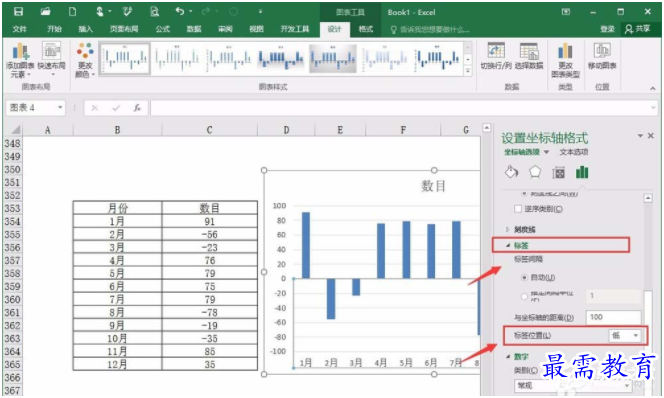Switch to the 公式 (Formulas) ribbon tab
This screenshot has height=398, width=664.
pyautogui.click(x=163, y=29)
